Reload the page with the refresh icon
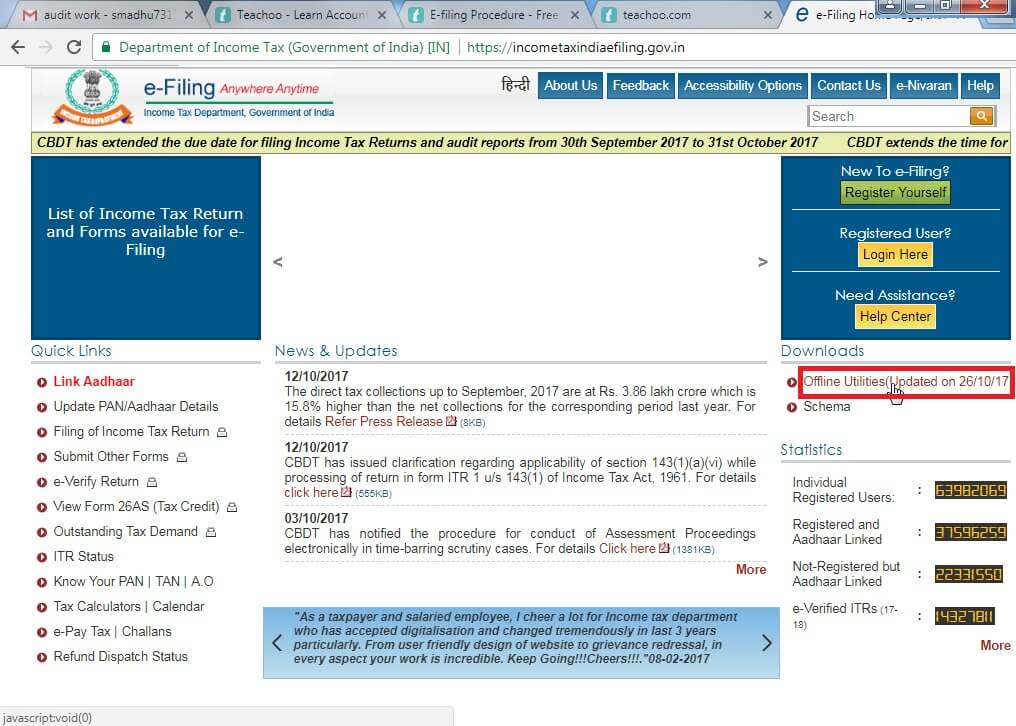Screen dimensions: 1016x726 (74, 47)
